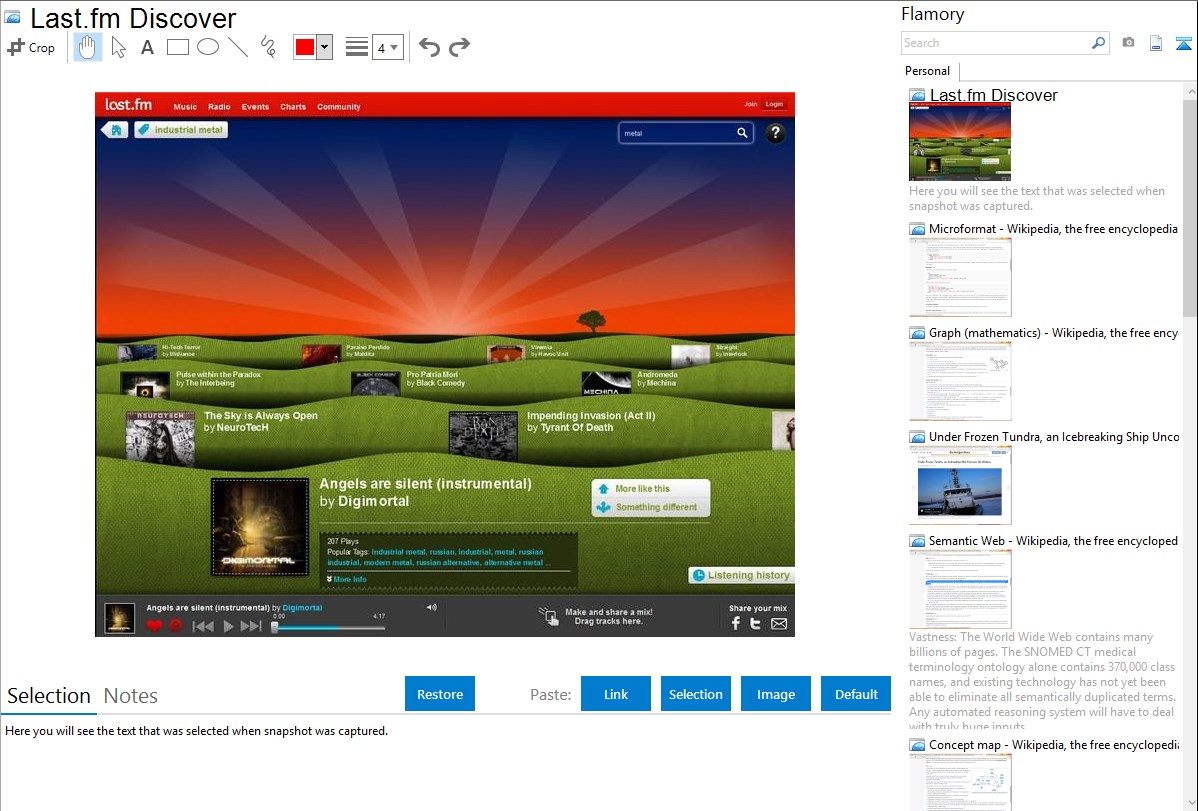Open Last.fm Discover snapshot thumbnail
Screen dimensions: 1198x811
pyautogui.click(x=960, y=143)
